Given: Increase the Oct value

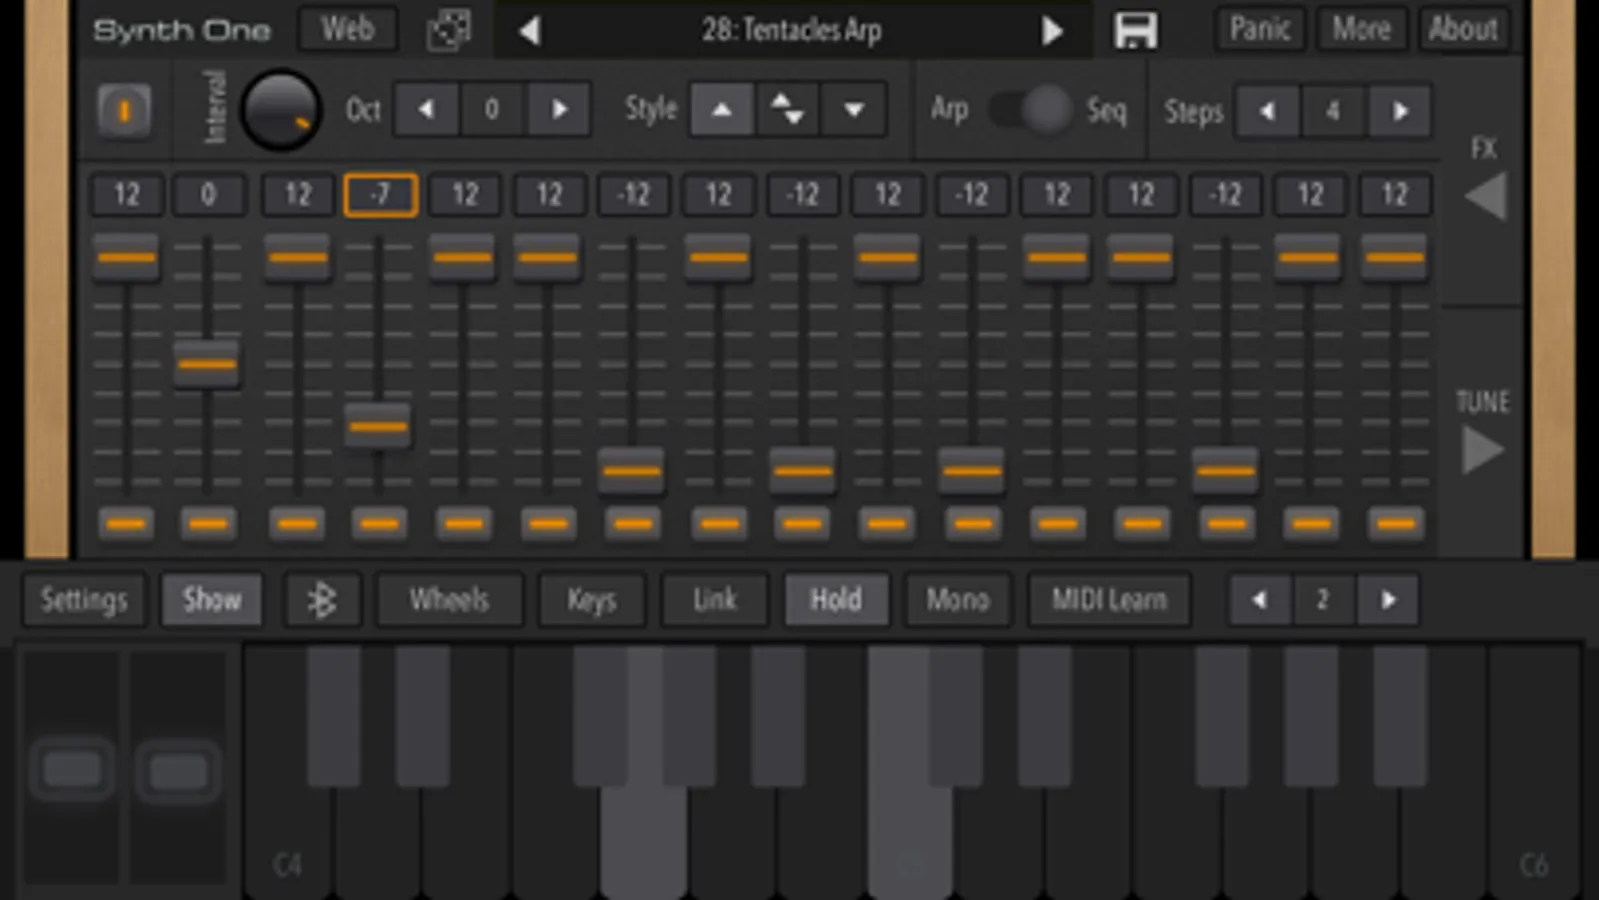Looking at the screenshot, I should coord(558,109).
